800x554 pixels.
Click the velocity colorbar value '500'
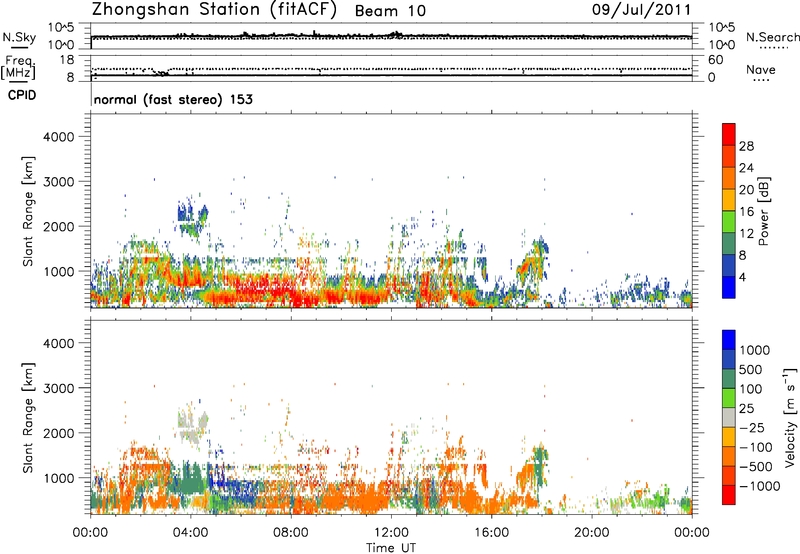(x=750, y=369)
